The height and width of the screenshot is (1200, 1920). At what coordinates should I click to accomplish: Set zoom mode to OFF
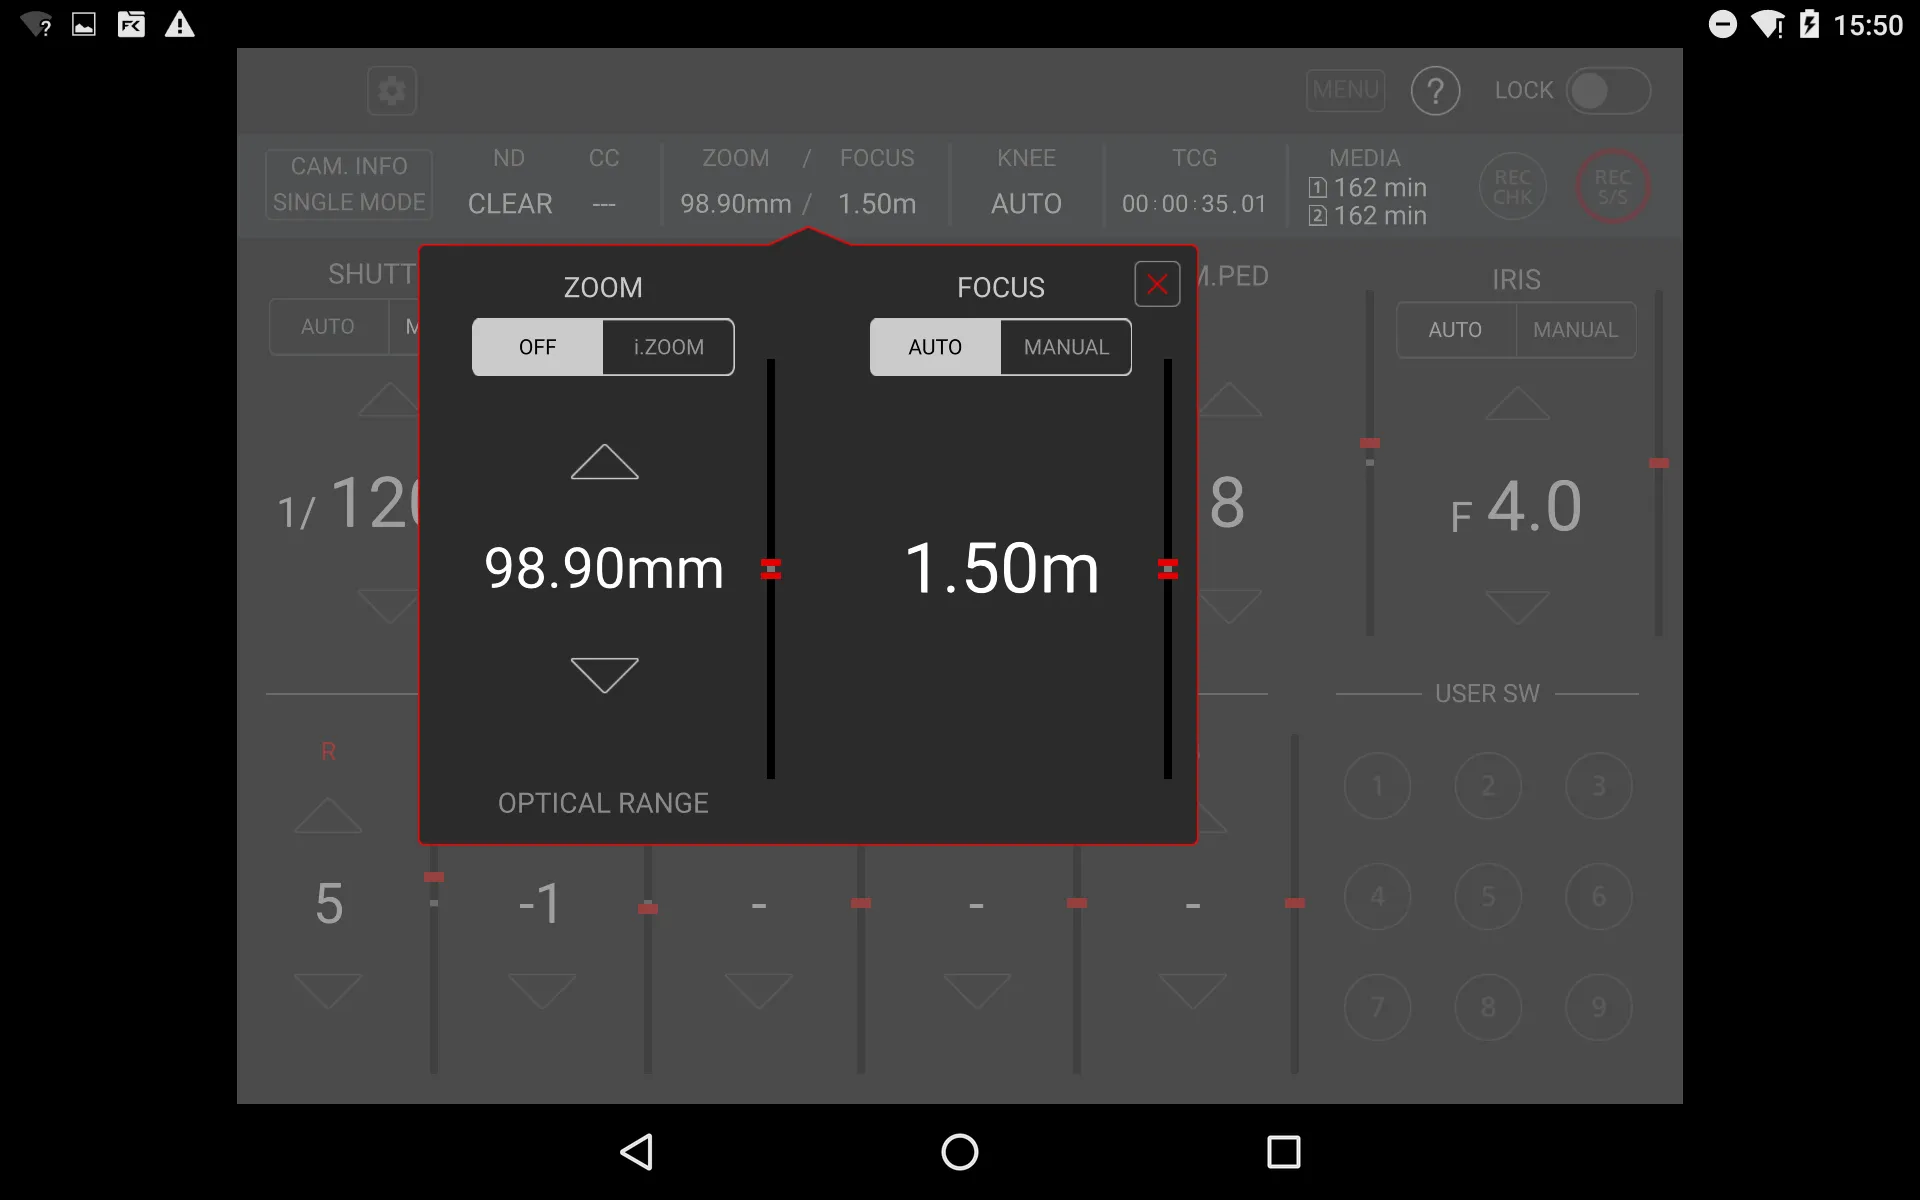pyautogui.click(x=537, y=347)
